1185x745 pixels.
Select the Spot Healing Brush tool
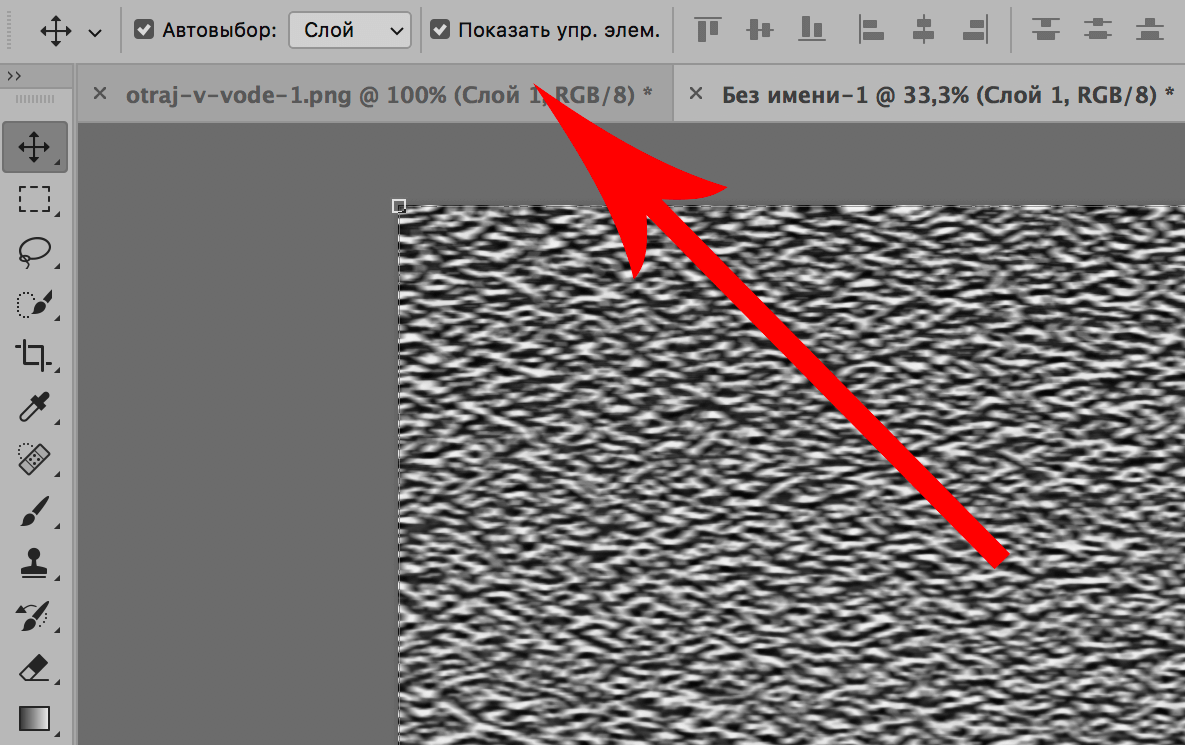(x=35, y=460)
